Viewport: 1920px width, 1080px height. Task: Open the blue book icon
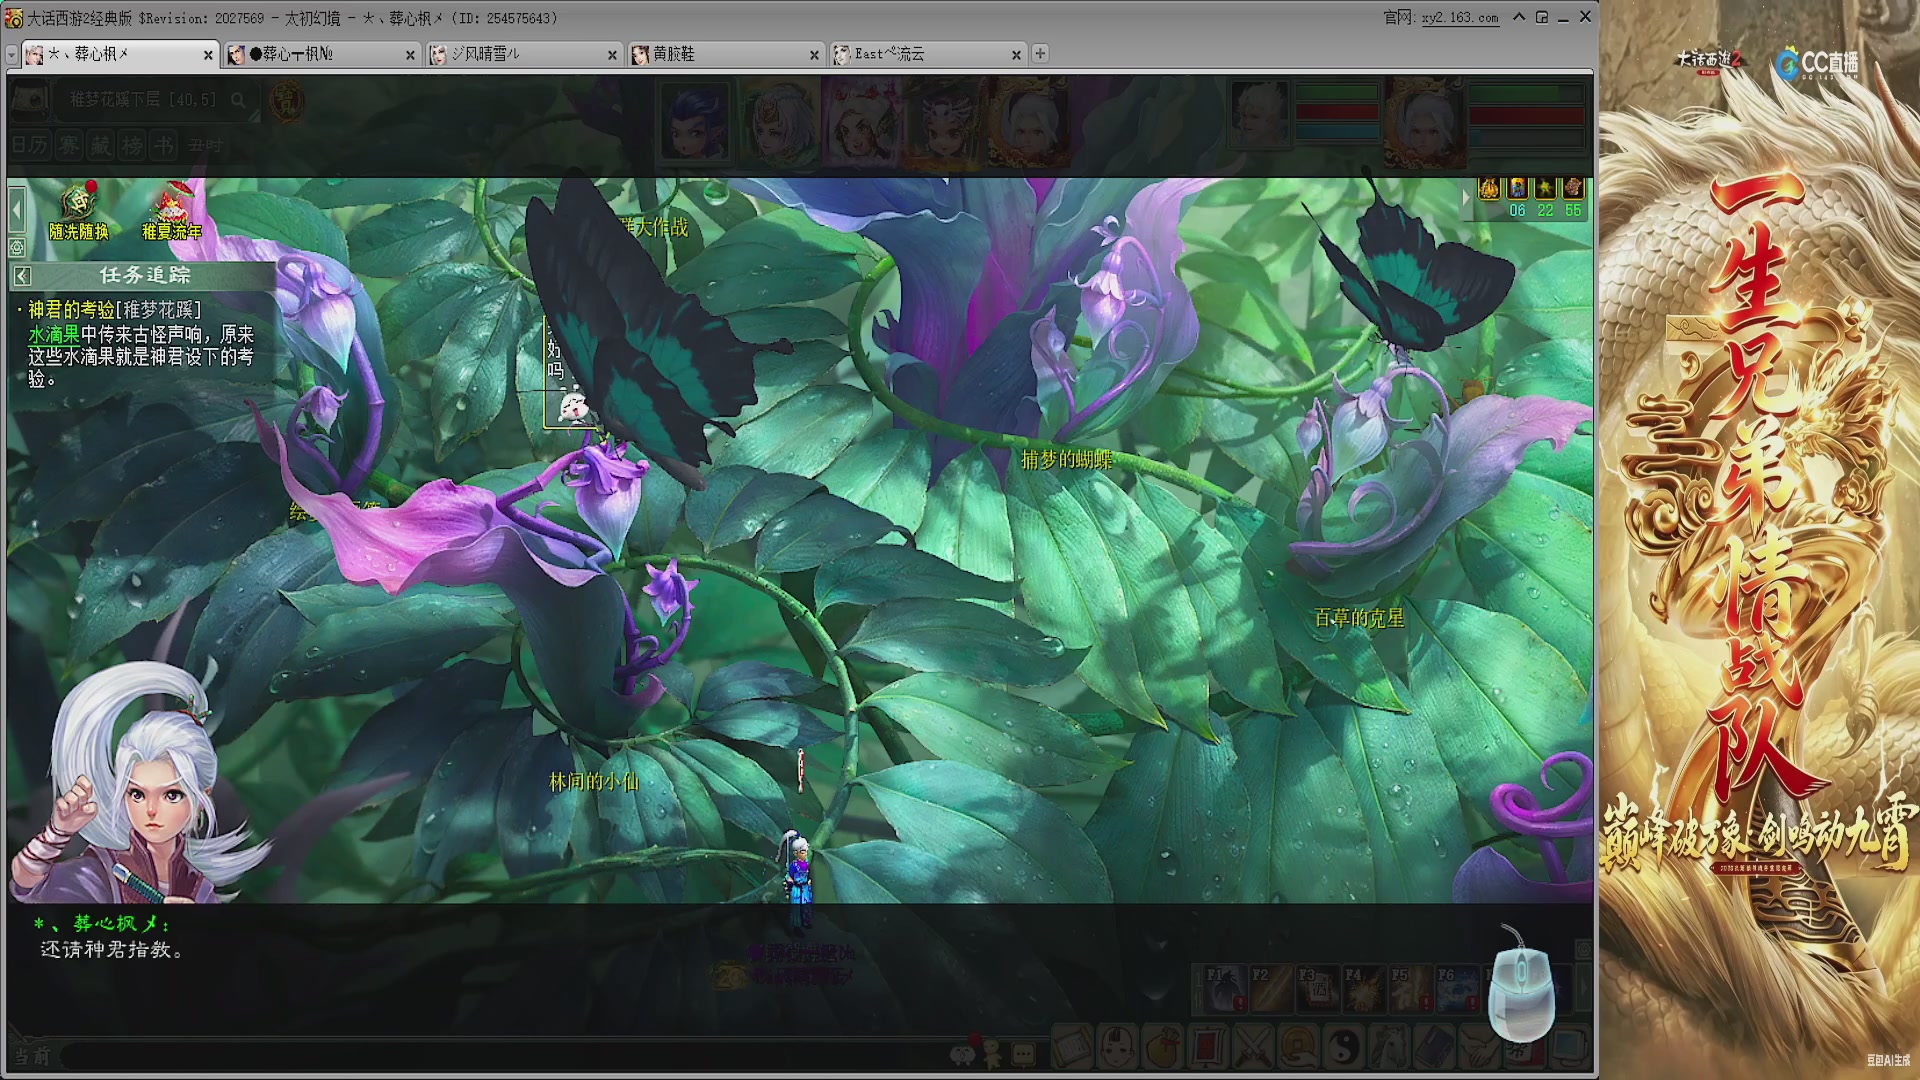[x=1433, y=1048]
